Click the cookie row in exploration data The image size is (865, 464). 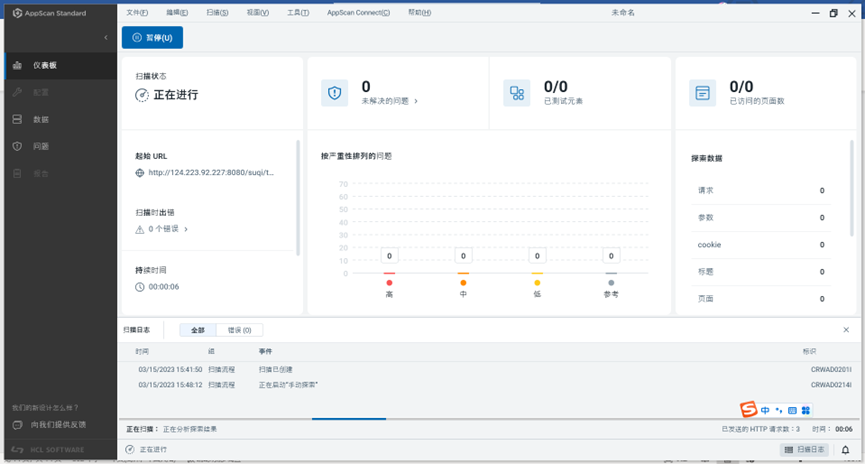click(761, 244)
